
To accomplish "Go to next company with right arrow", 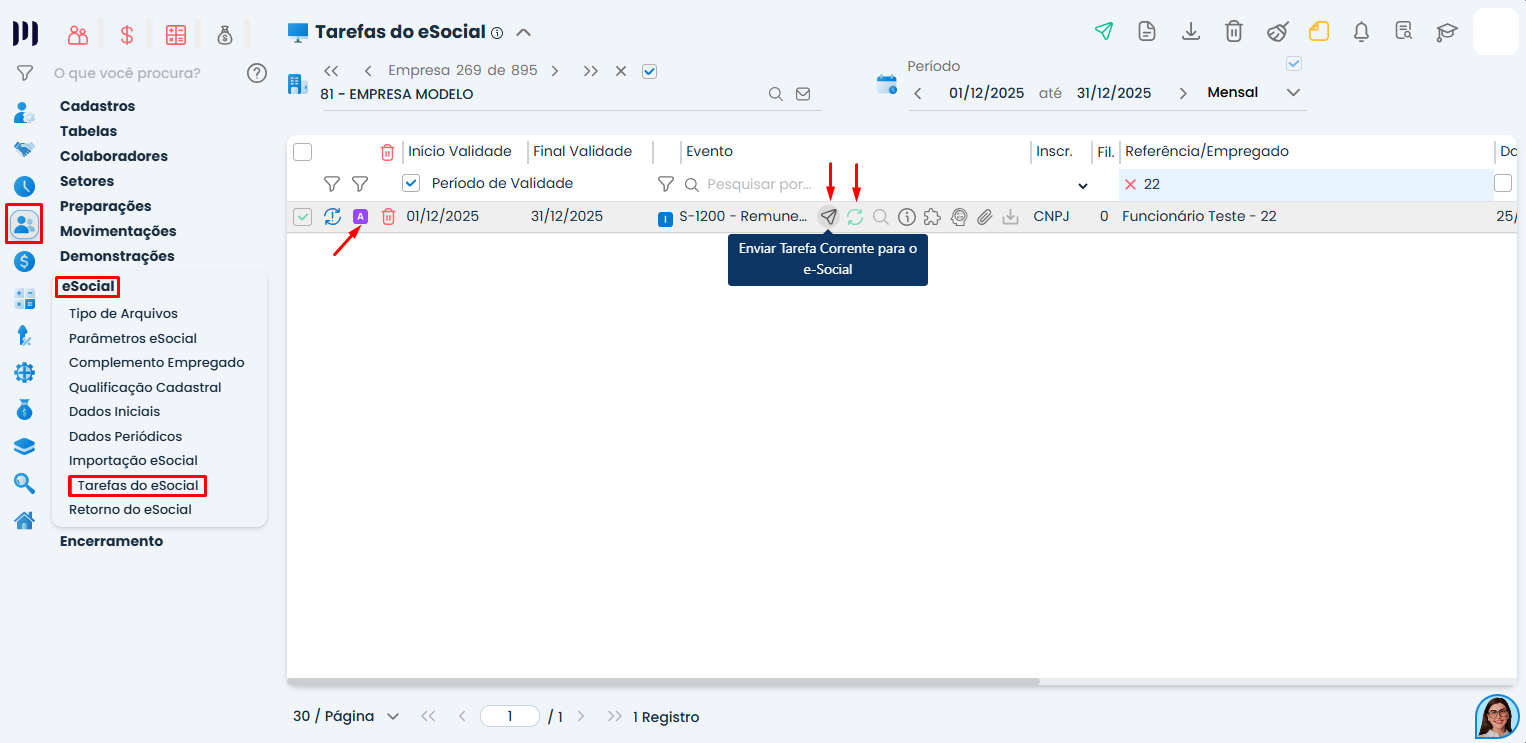I will (555, 71).
